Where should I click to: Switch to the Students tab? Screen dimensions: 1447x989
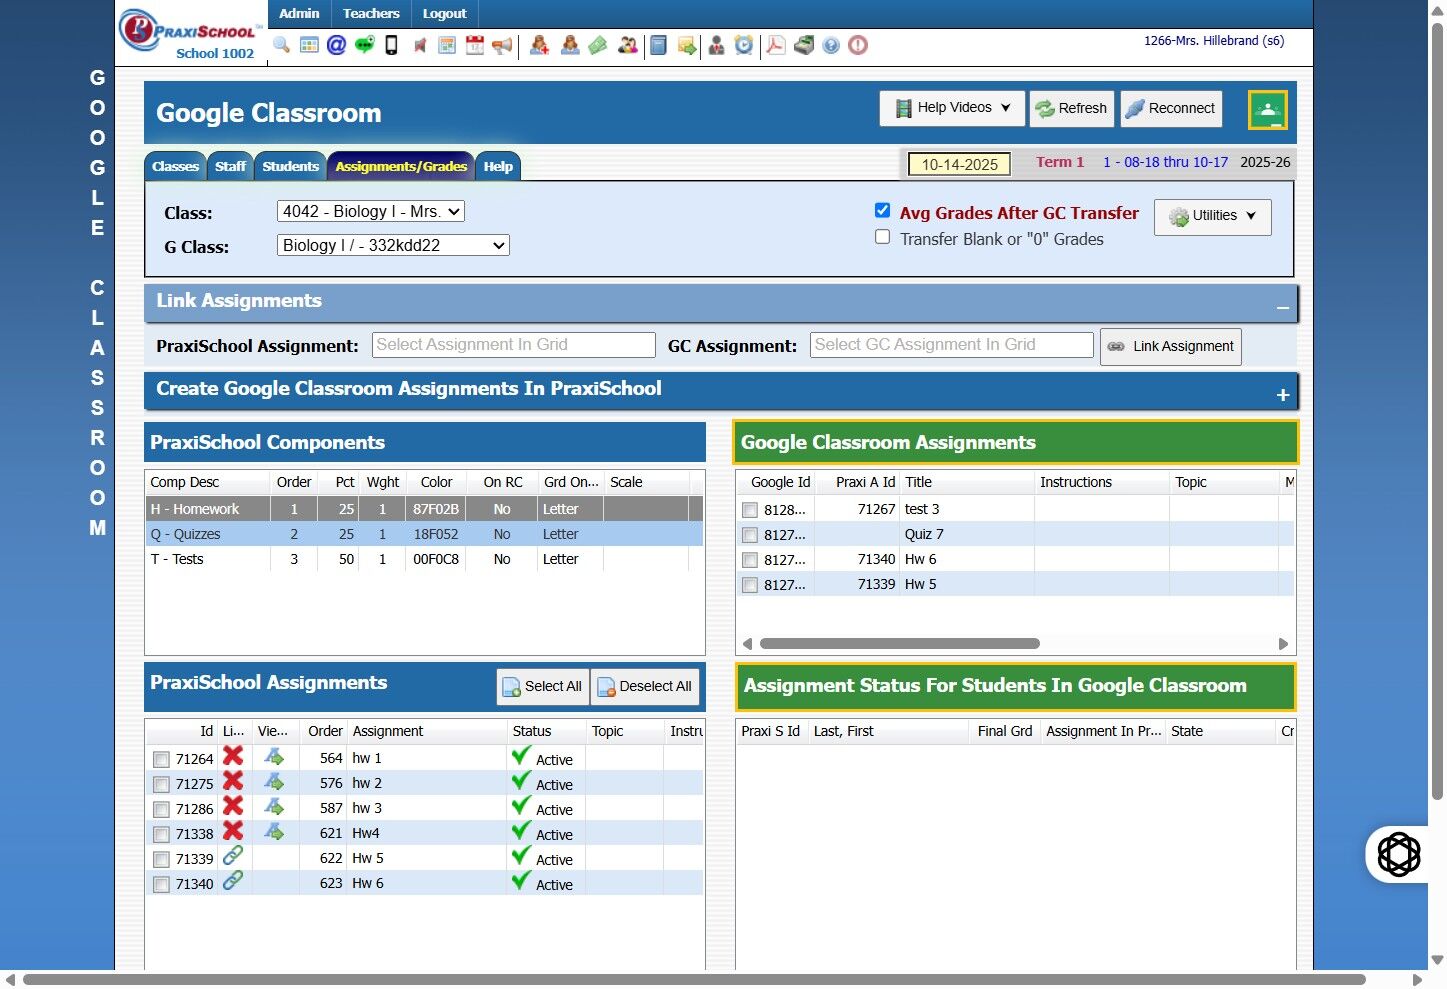[290, 167]
